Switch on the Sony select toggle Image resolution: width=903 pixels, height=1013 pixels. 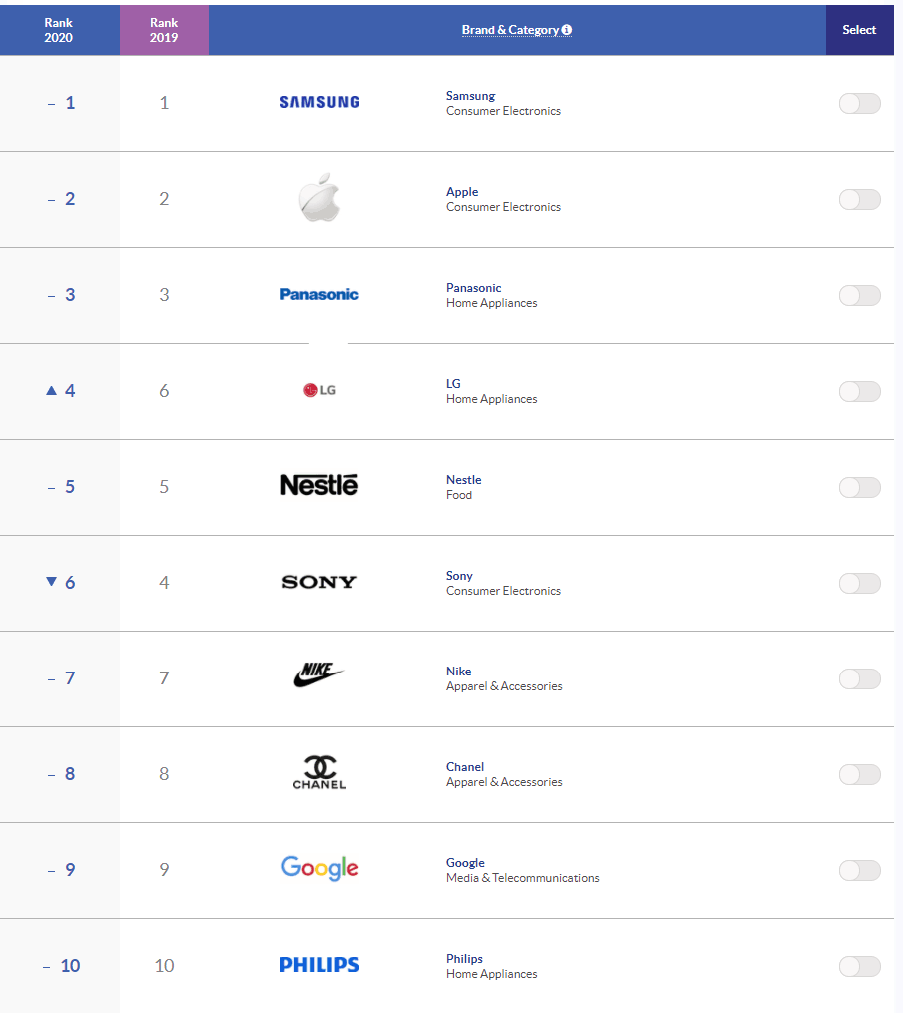click(x=859, y=583)
